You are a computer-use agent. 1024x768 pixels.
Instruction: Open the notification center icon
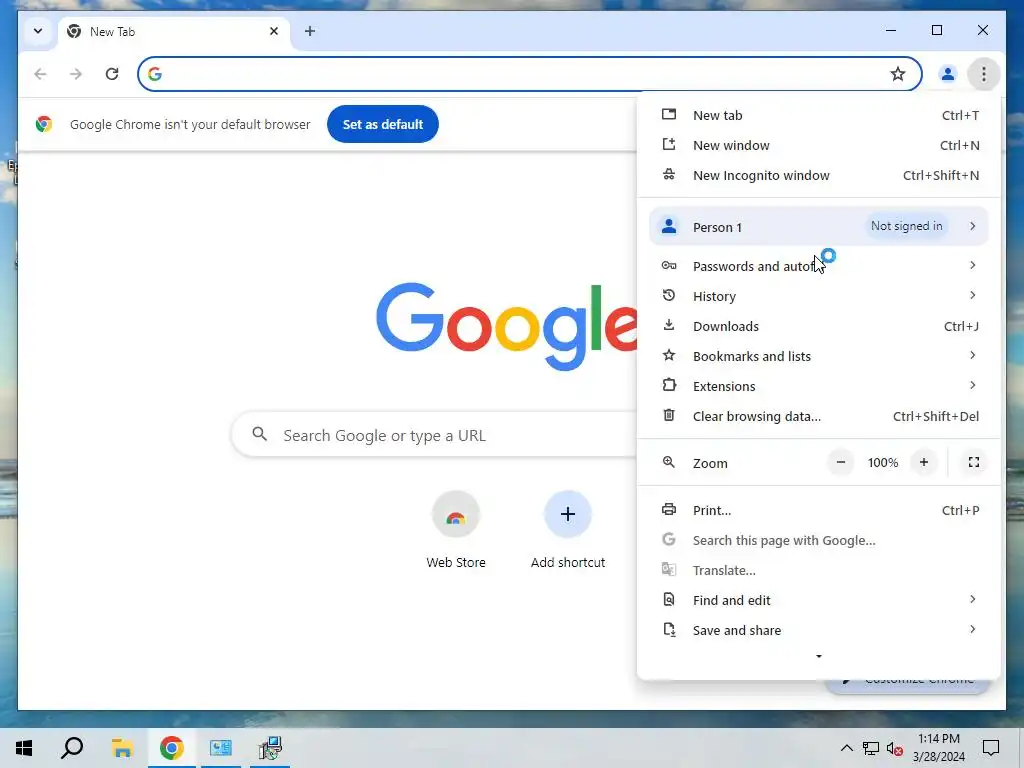(x=991, y=748)
